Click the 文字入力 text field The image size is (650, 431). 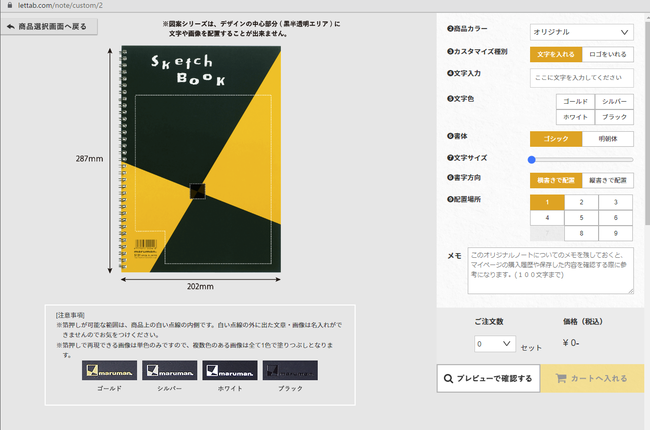[581, 77]
